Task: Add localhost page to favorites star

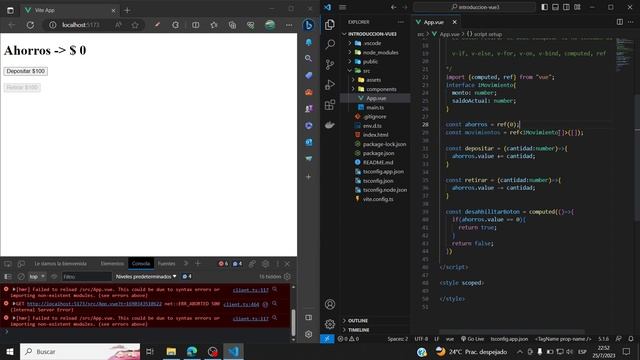Action: [135, 25]
